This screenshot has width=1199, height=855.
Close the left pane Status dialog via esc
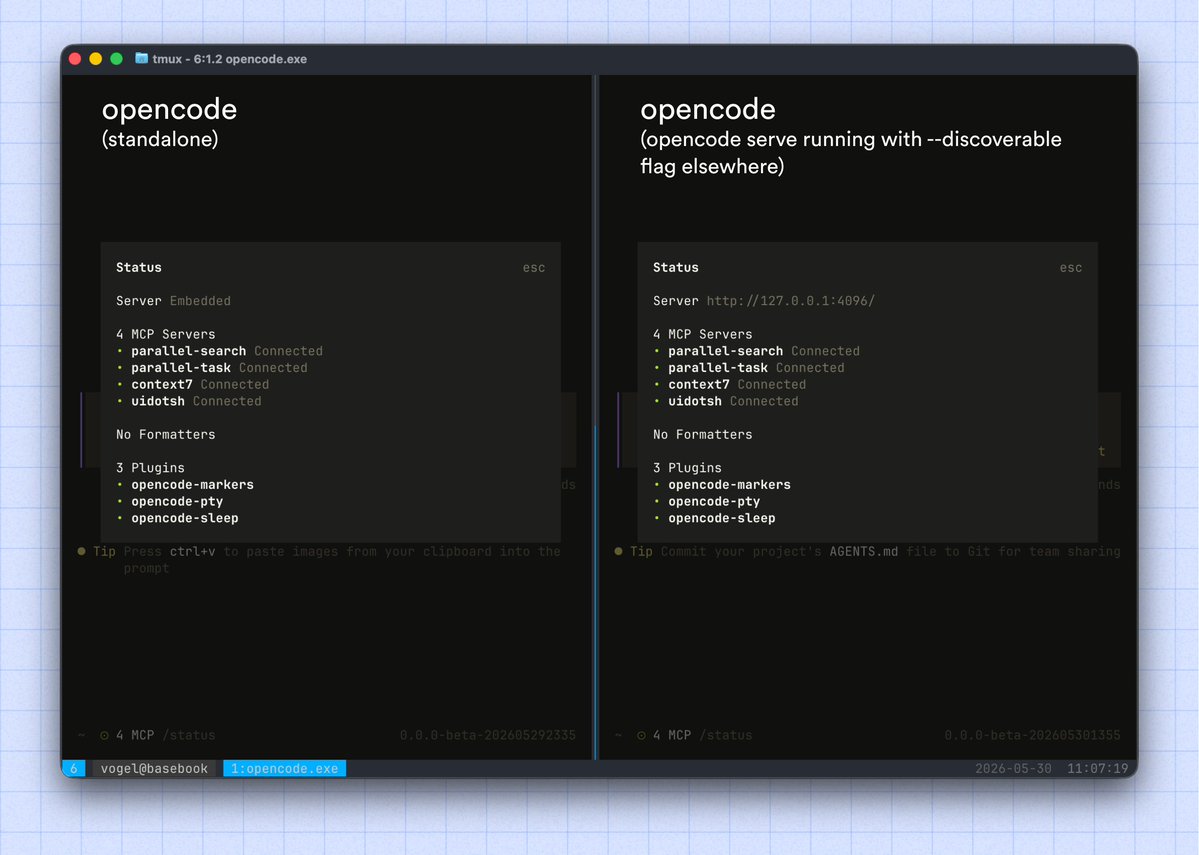pyautogui.click(x=534, y=268)
